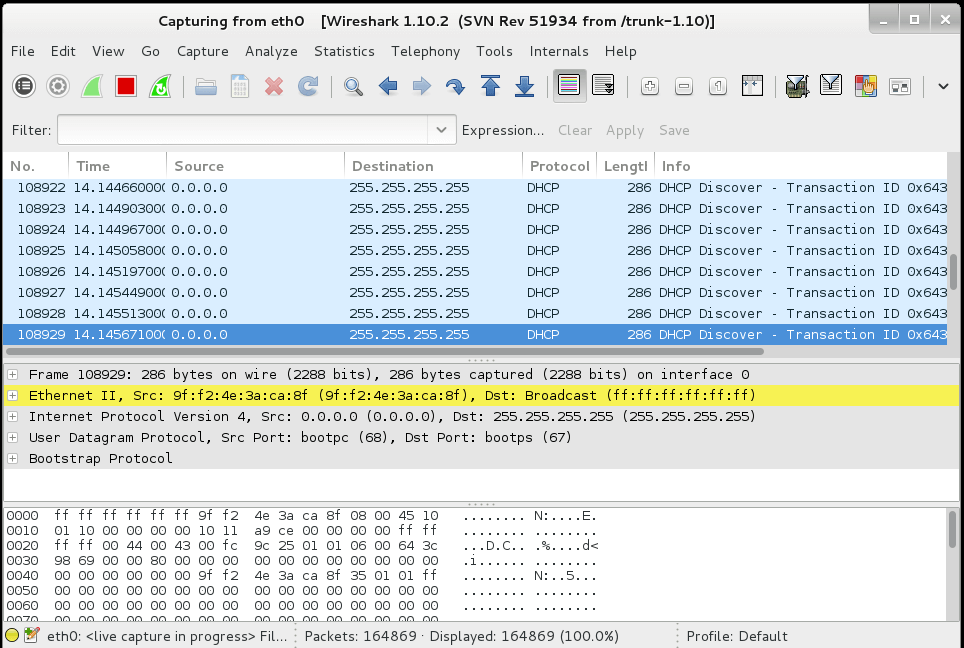
Task: Open the Filter field dropdown
Action: click(x=441, y=130)
